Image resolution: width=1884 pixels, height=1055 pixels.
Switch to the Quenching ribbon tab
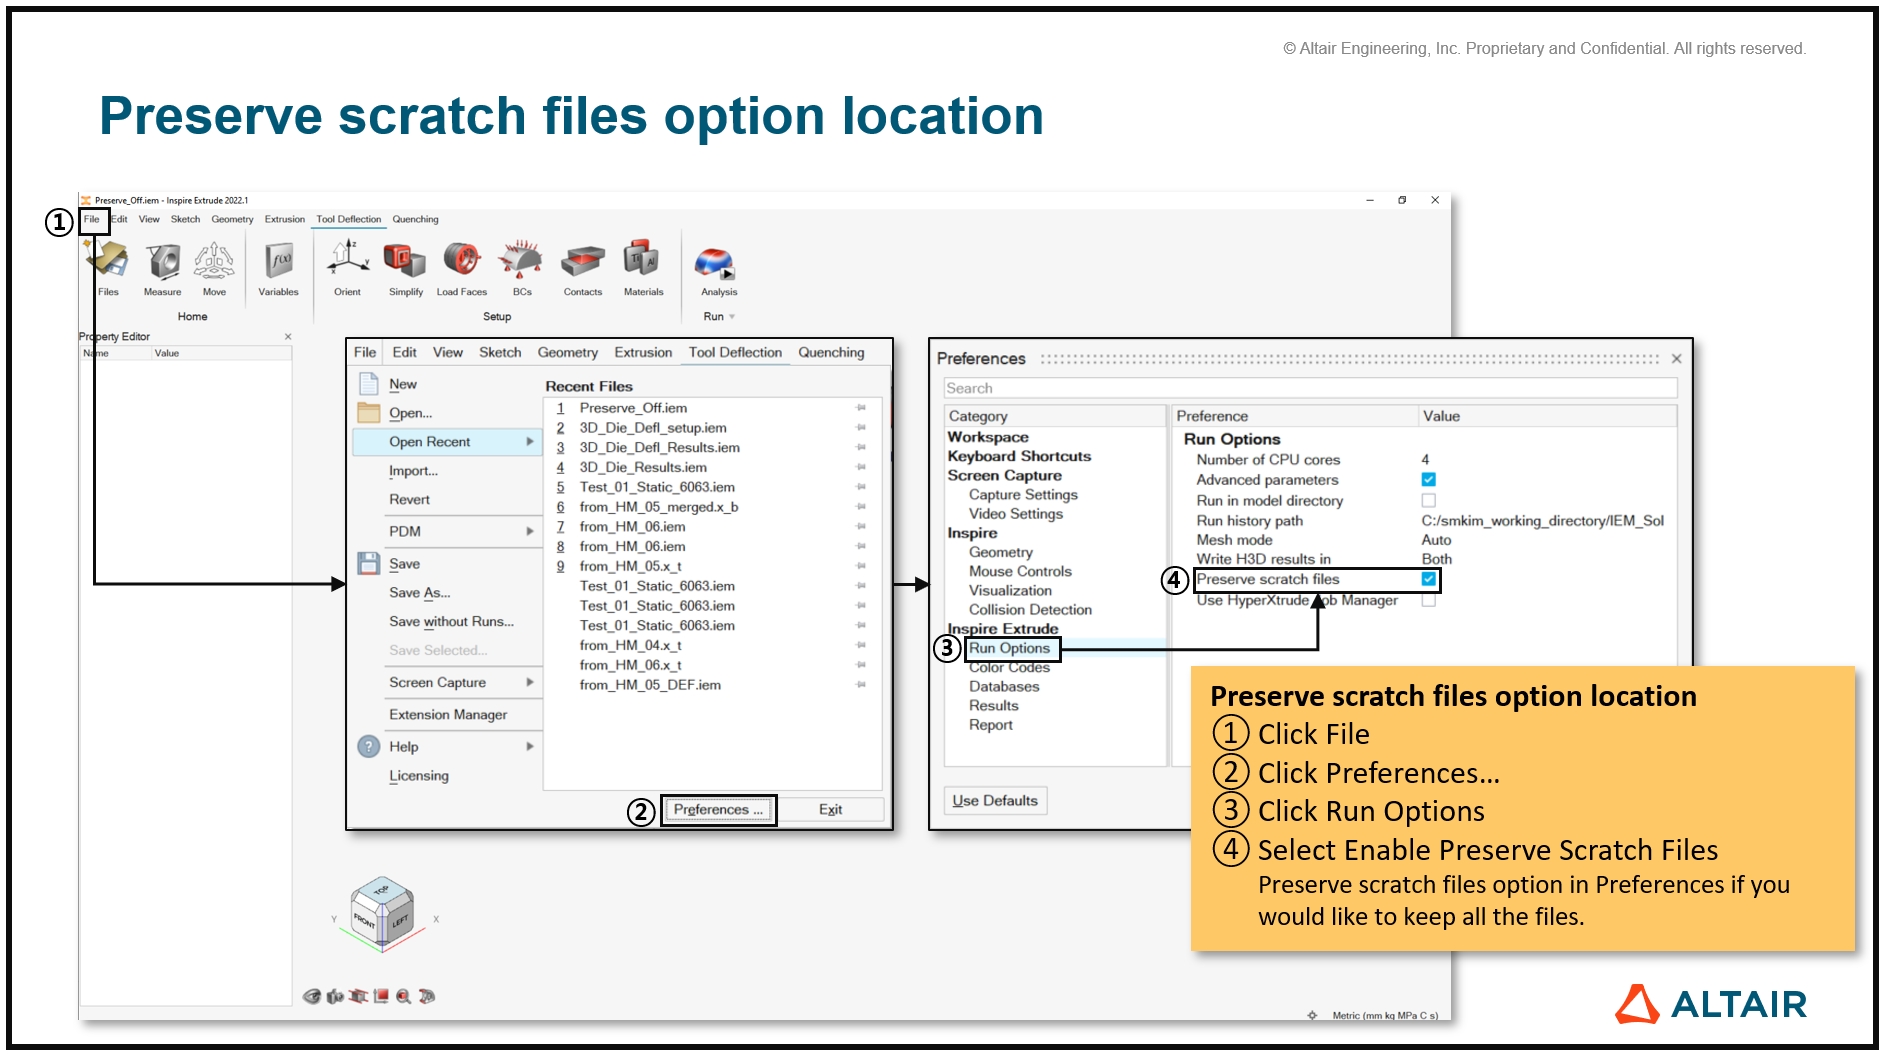pos(415,219)
